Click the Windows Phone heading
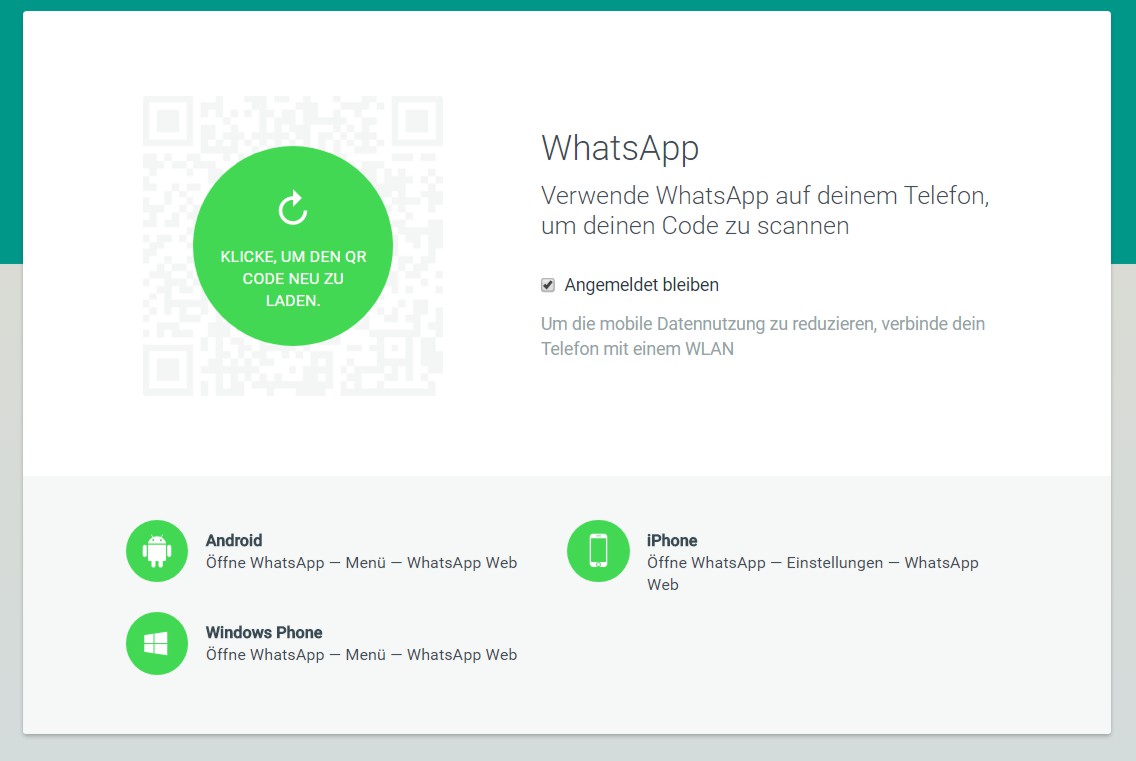The image size is (1136, 761). pyautogui.click(x=264, y=632)
